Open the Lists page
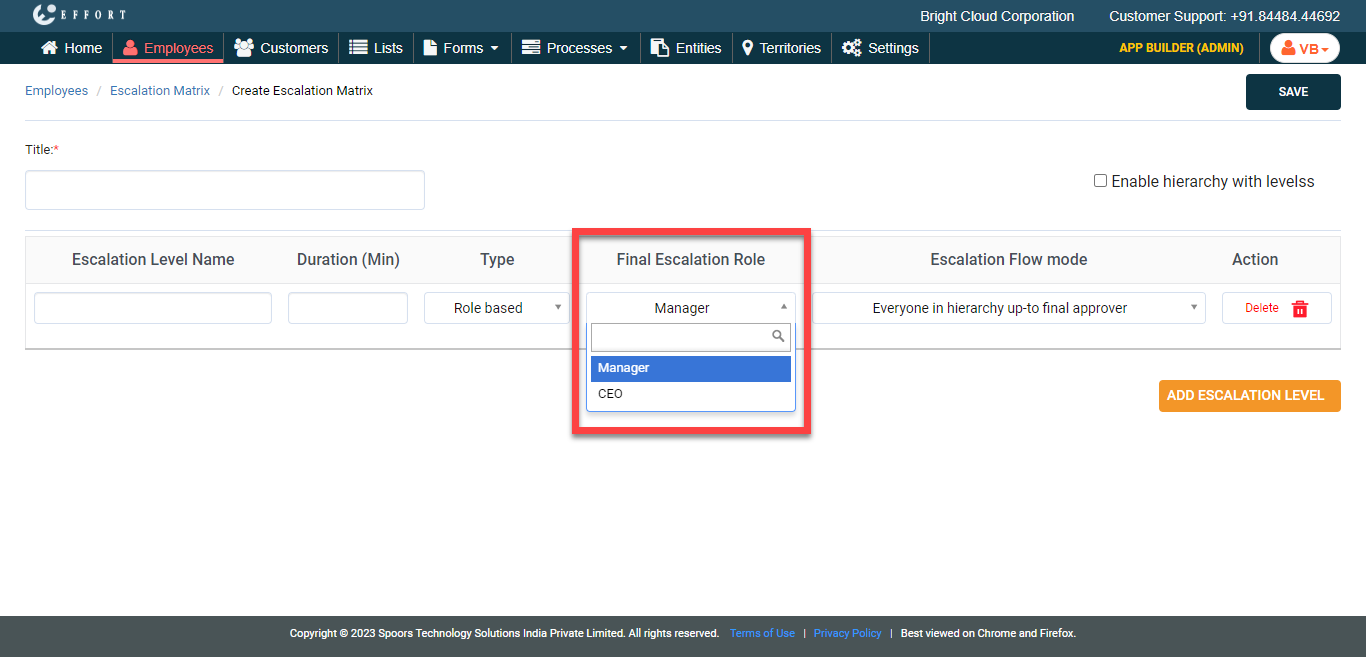This screenshot has width=1366, height=657. pyautogui.click(x=375, y=48)
